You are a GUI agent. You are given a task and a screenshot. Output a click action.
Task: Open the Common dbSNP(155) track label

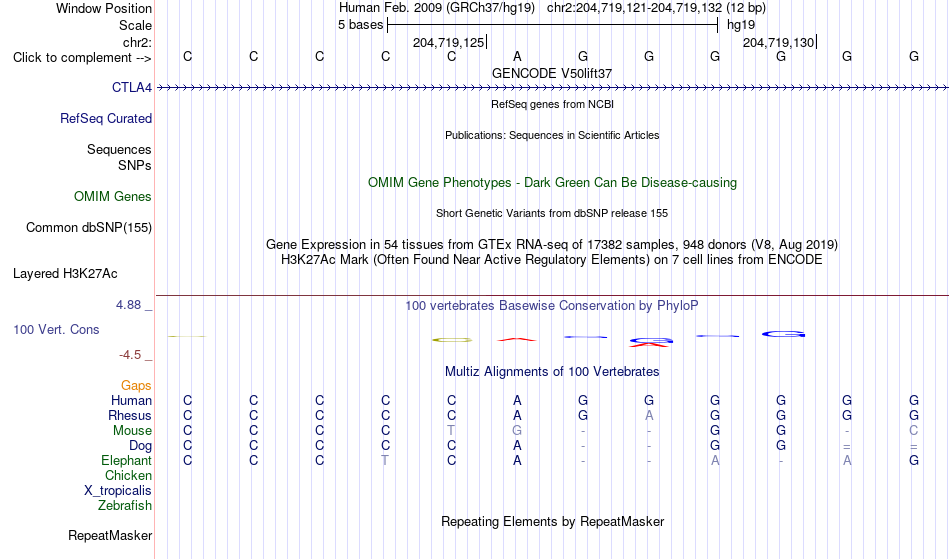point(89,228)
